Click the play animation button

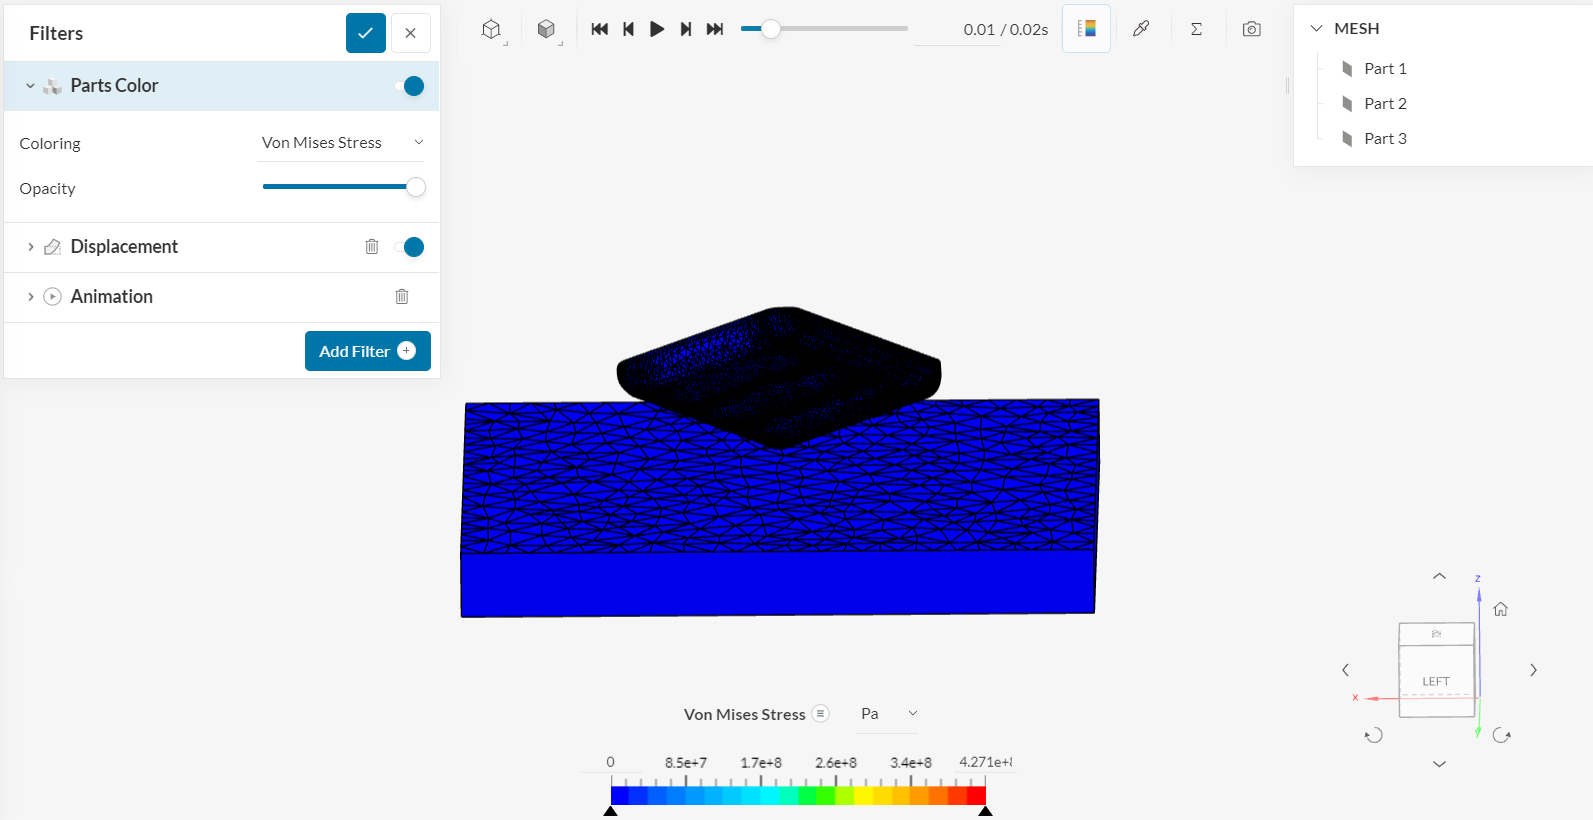(657, 29)
